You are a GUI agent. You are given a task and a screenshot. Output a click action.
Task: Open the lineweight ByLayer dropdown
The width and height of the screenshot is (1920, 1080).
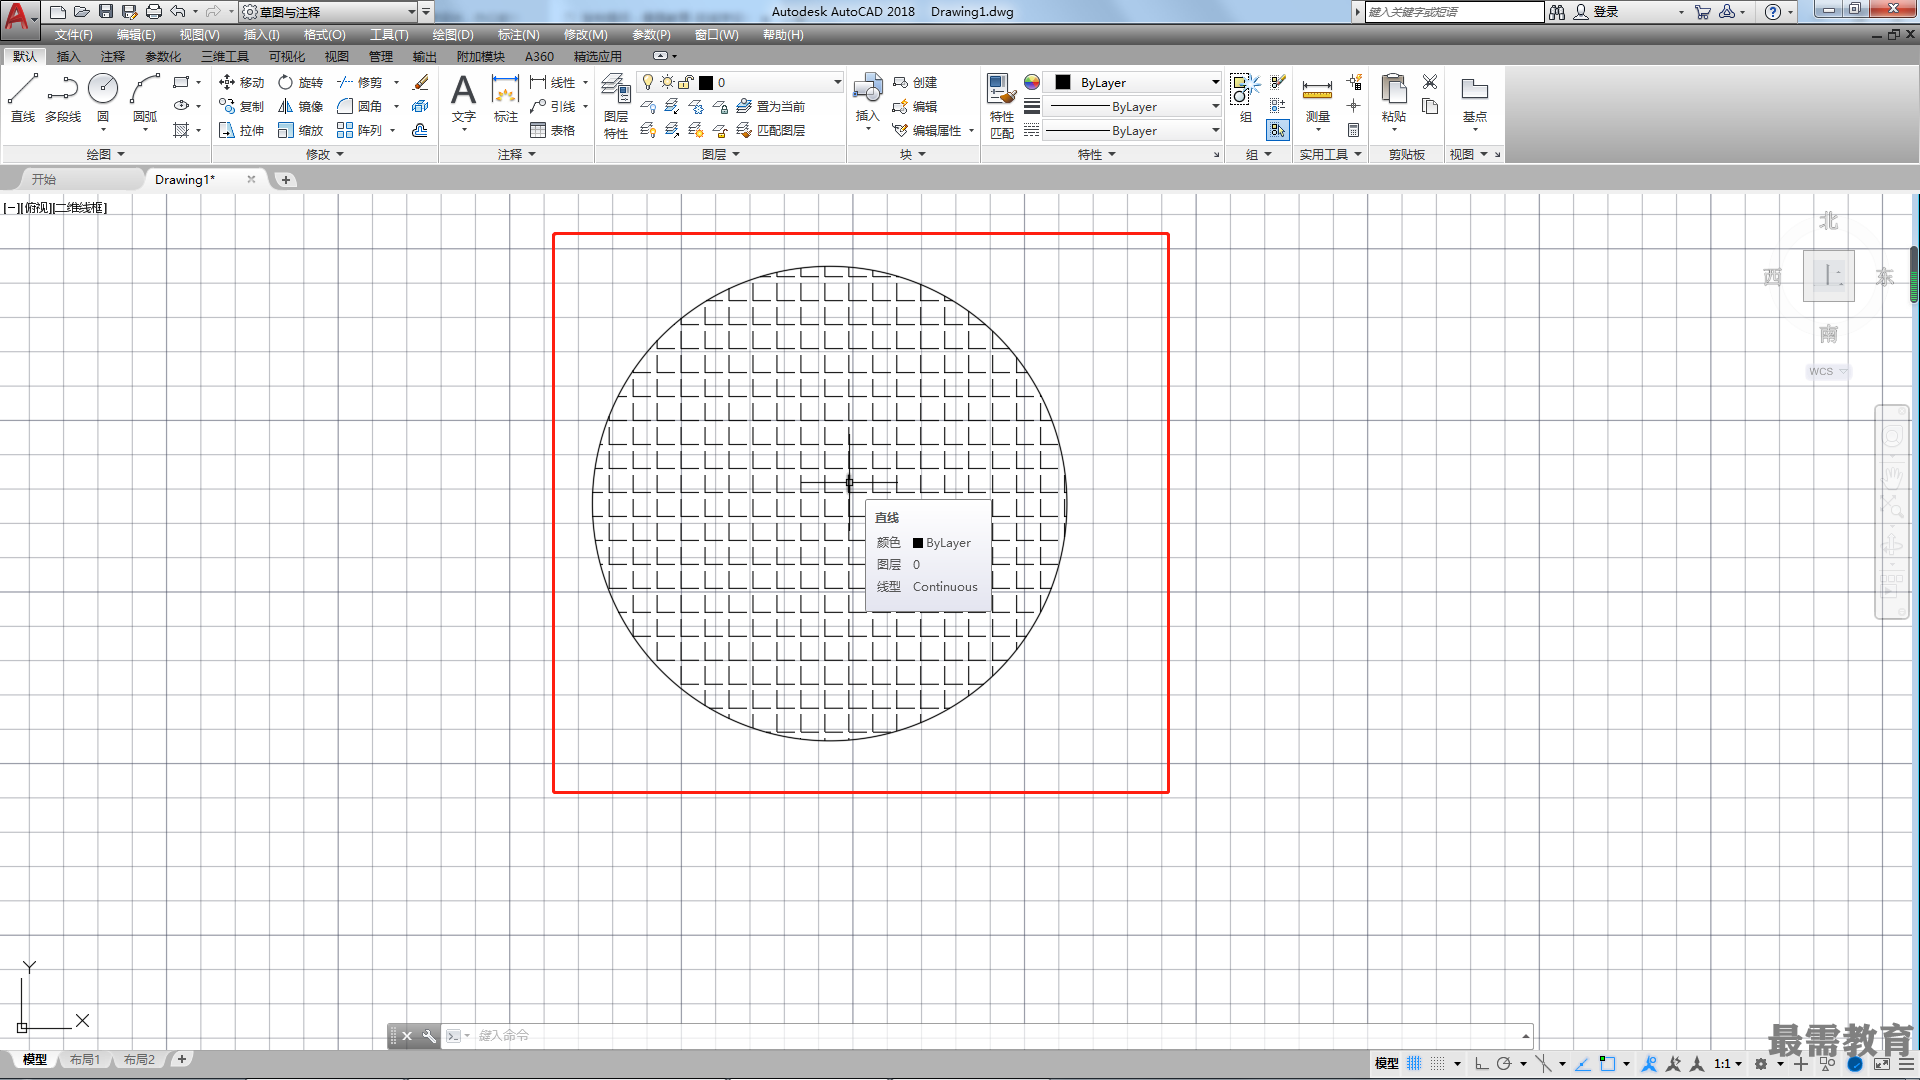point(1133,106)
